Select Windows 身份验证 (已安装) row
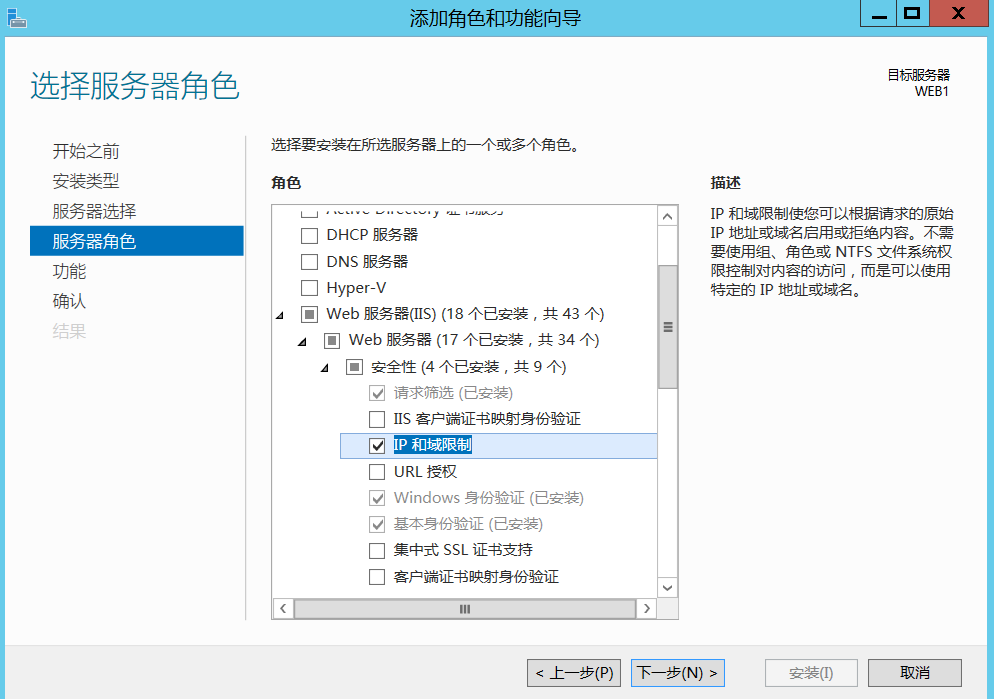994x699 pixels. point(488,497)
